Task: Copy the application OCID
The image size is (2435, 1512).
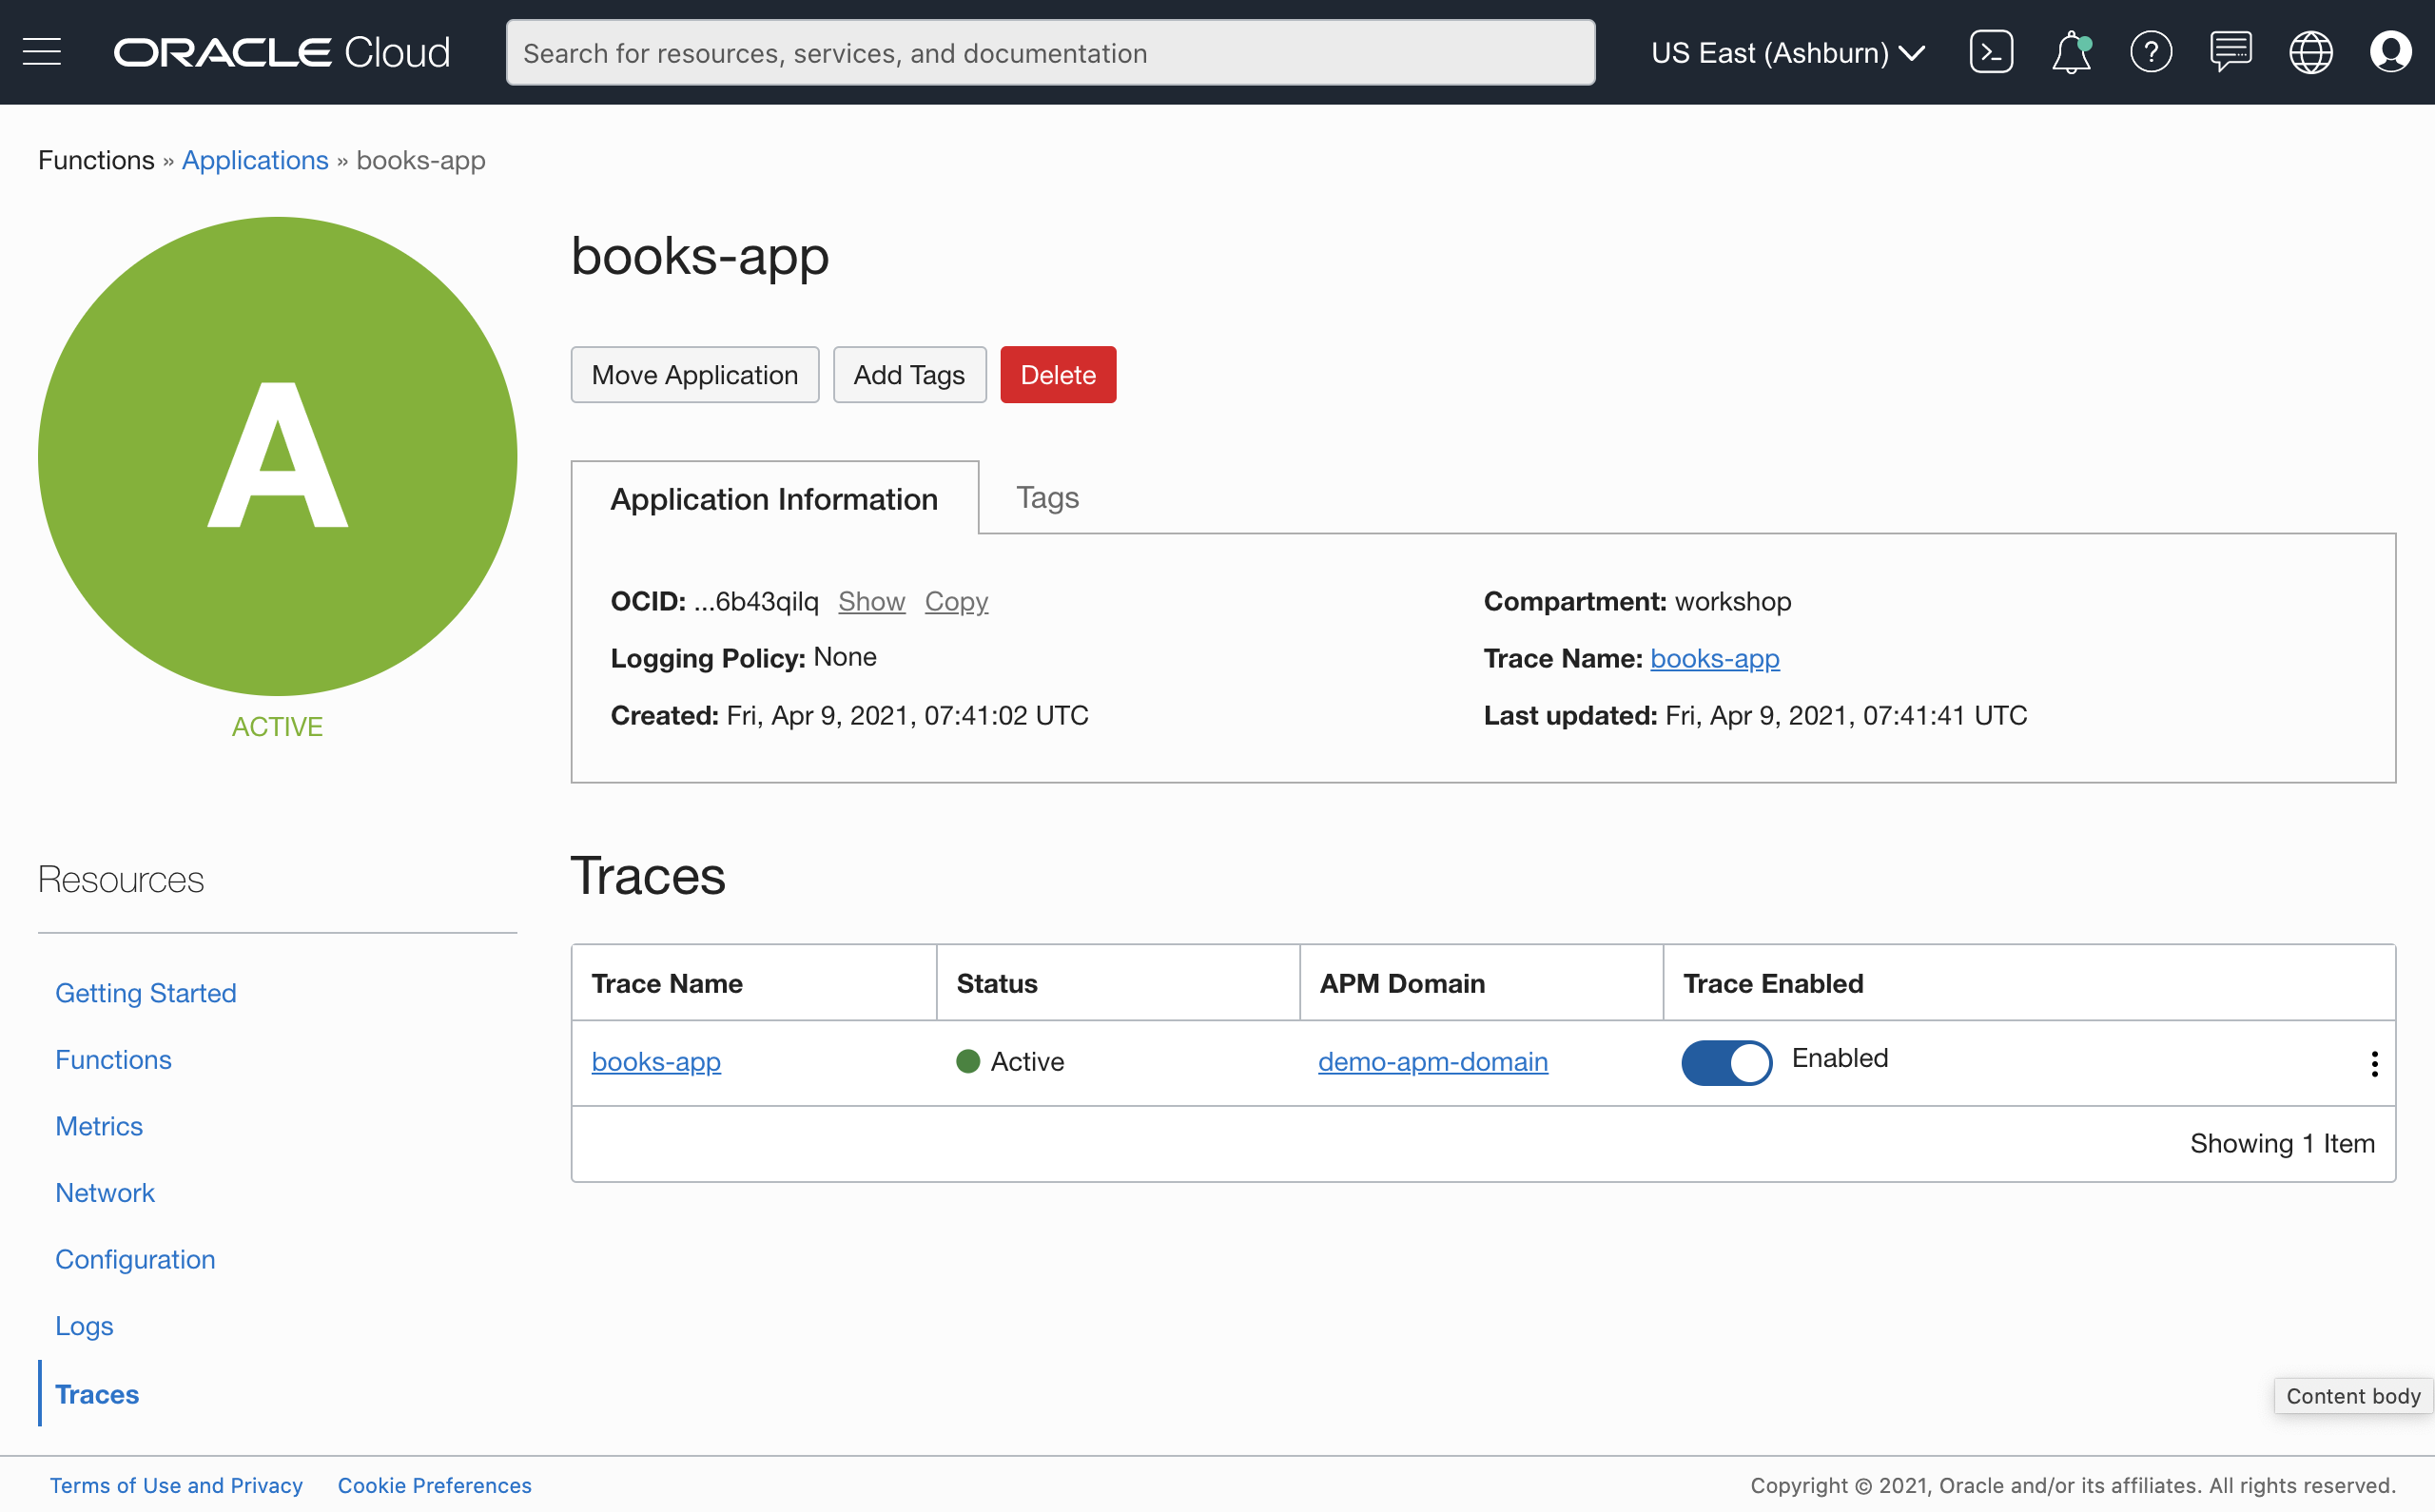Action: (x=956, y=601)
